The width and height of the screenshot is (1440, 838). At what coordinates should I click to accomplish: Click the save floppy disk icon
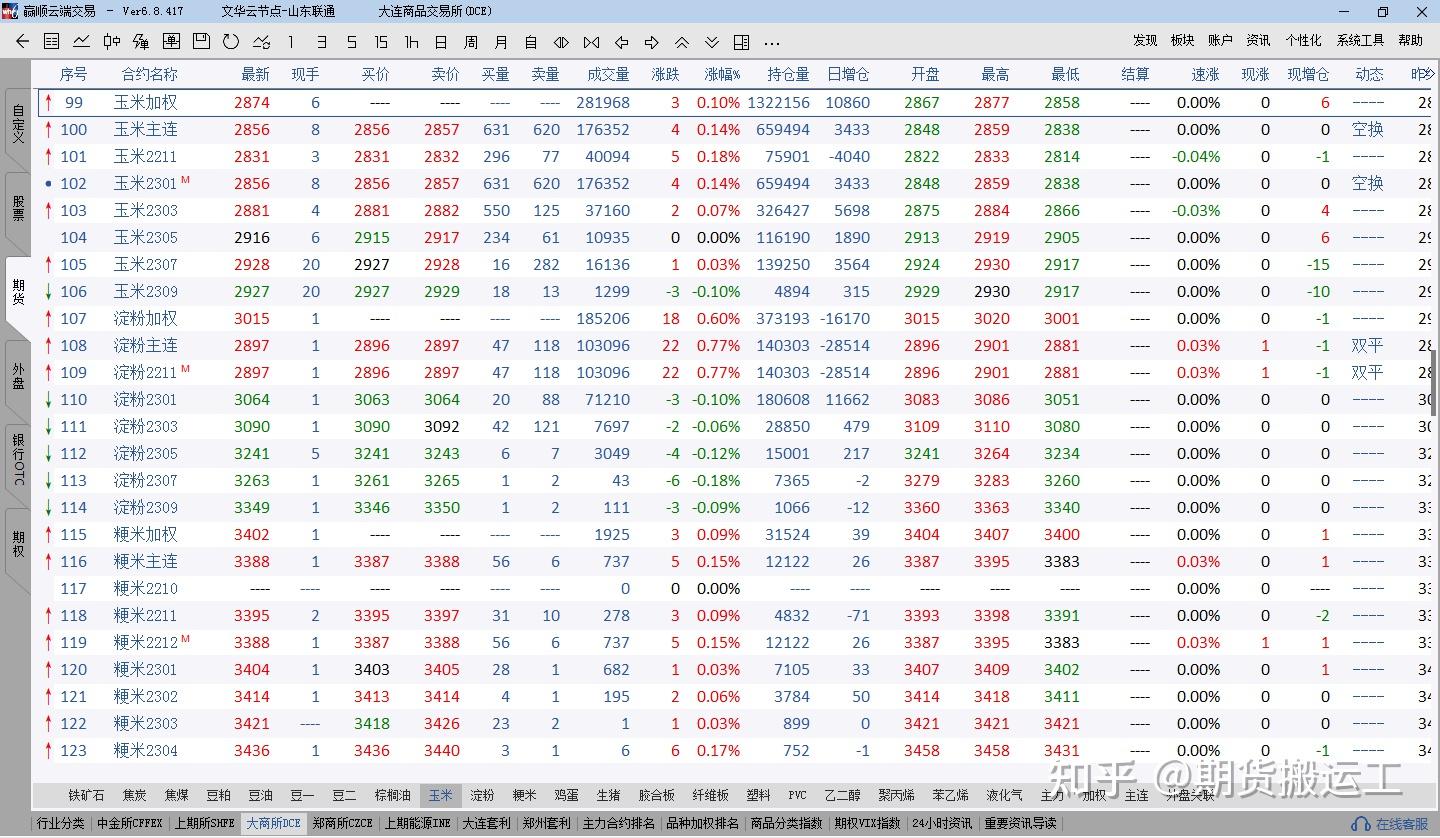point(201,42)
